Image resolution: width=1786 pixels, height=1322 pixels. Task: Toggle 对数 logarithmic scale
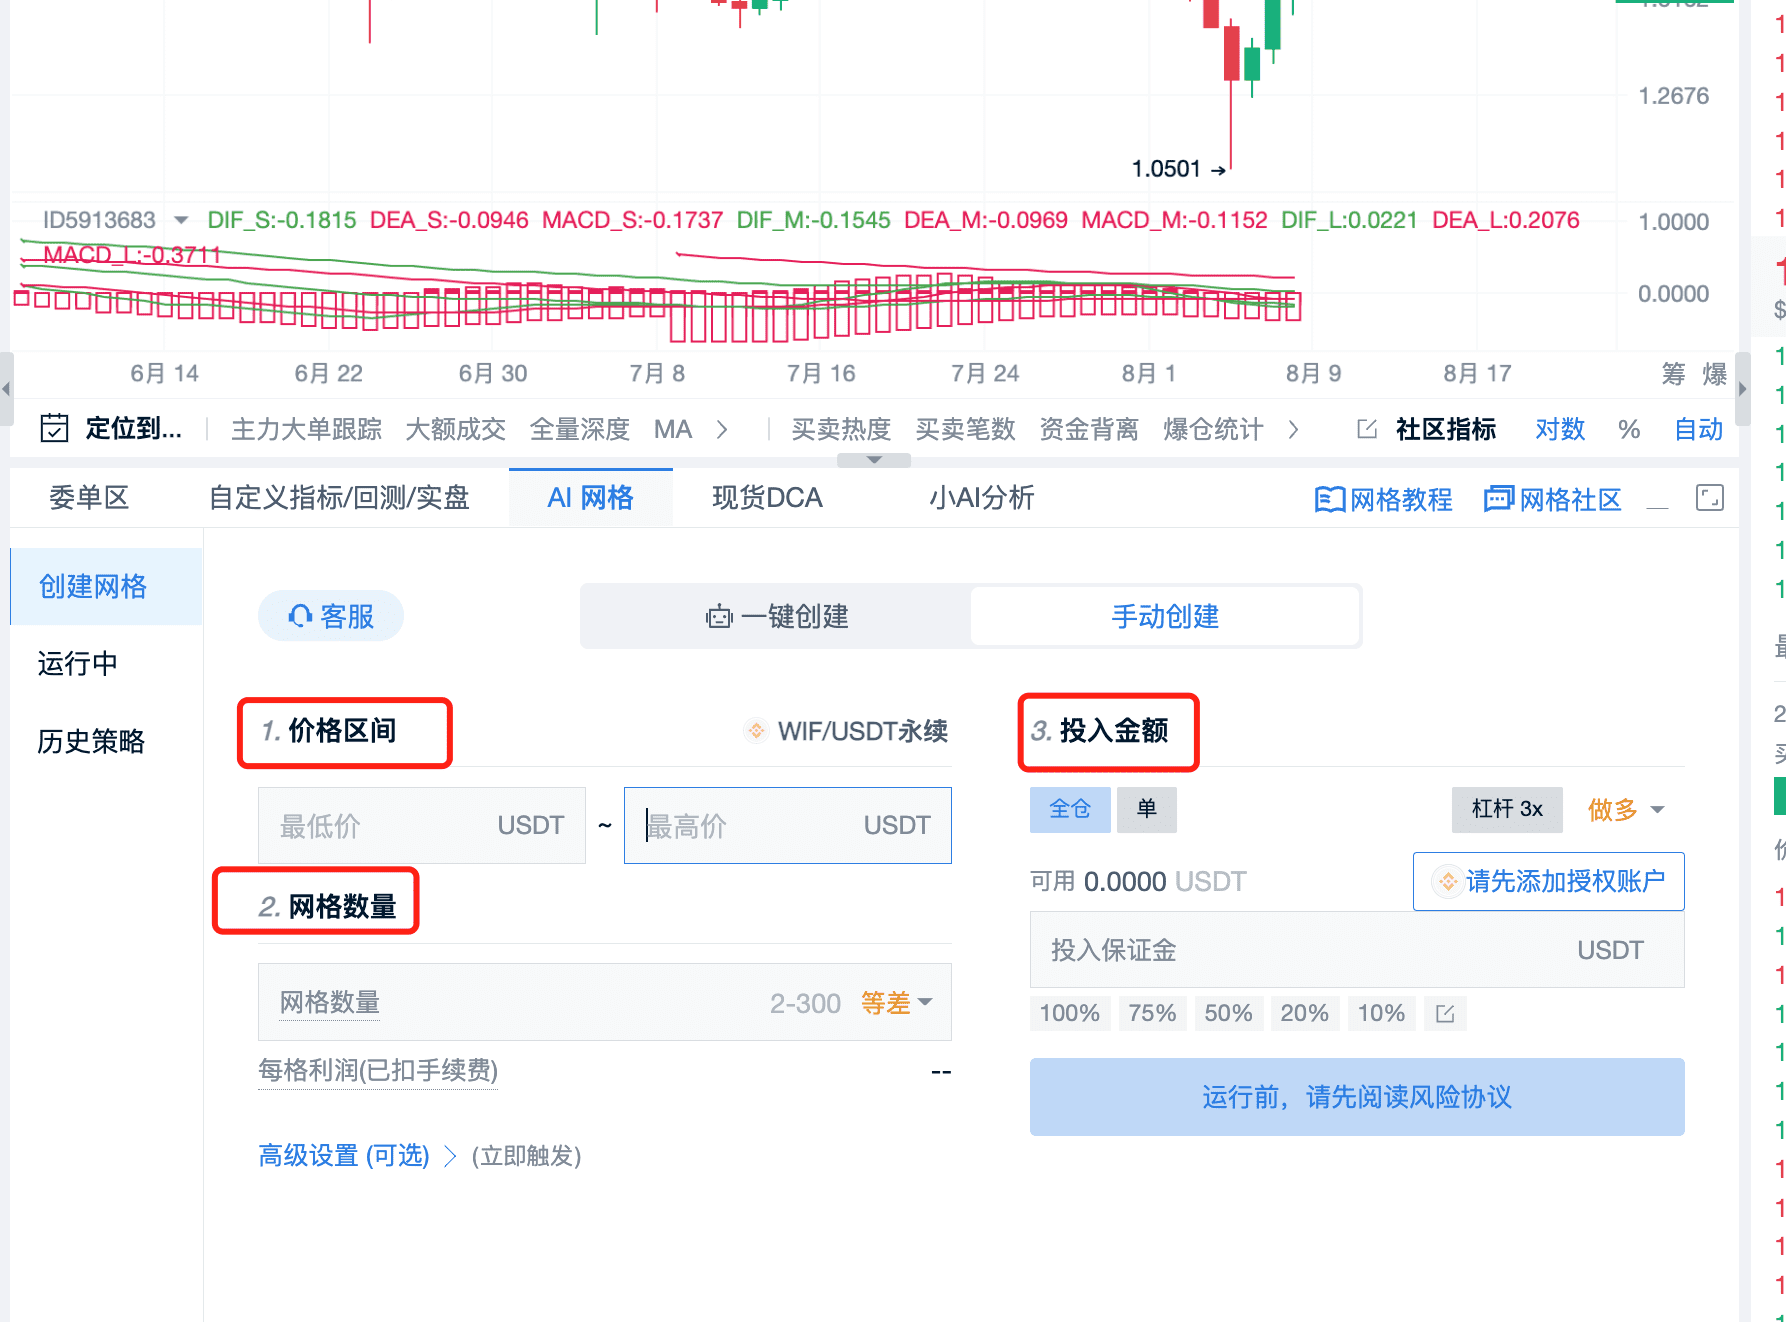pos(1560,429)
